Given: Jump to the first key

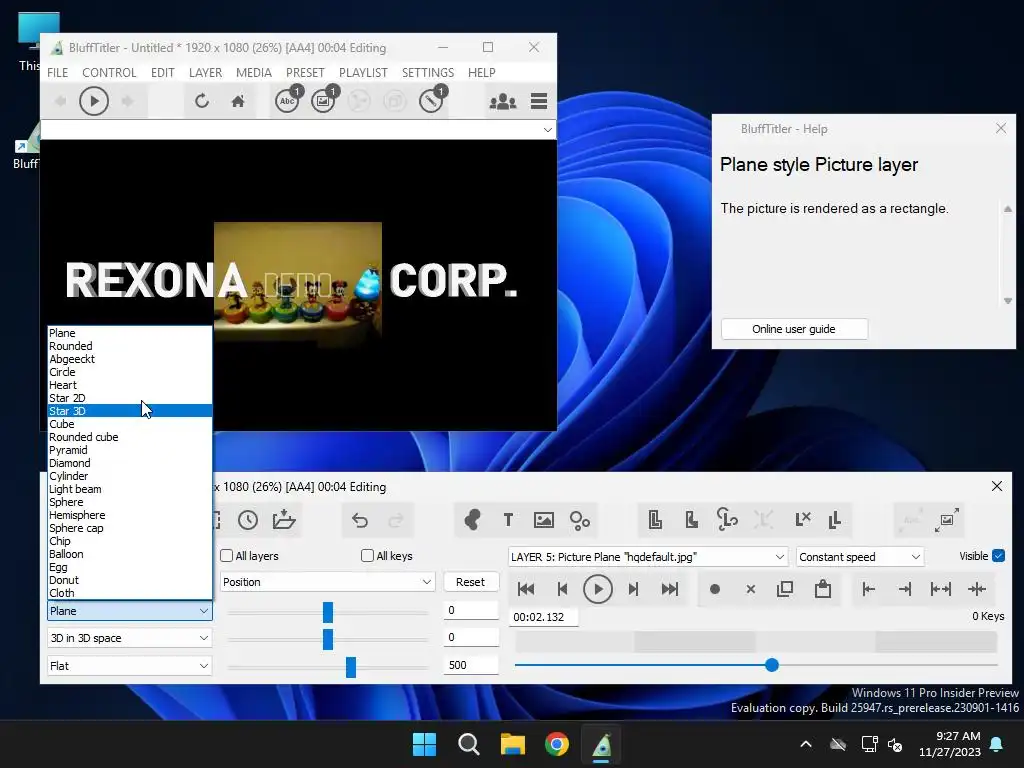Looking at the screenshot, I should 526,589.
